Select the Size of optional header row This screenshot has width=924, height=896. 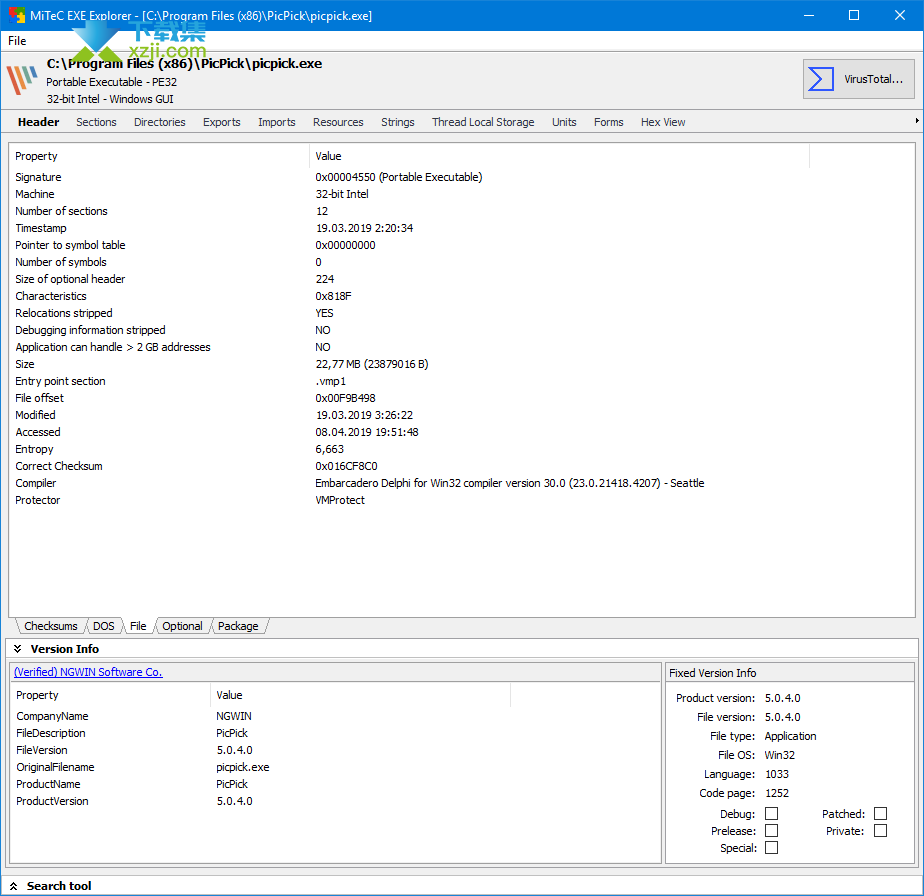461,279
